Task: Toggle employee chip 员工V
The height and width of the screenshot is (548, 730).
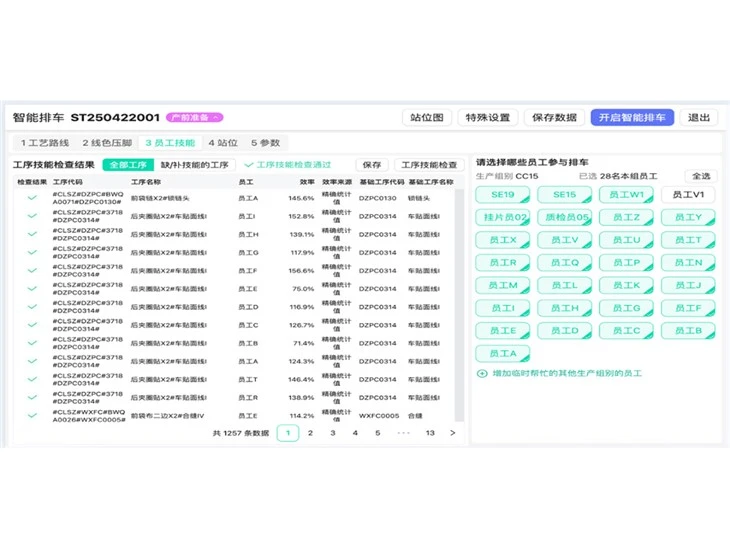Action: point(564,240)
